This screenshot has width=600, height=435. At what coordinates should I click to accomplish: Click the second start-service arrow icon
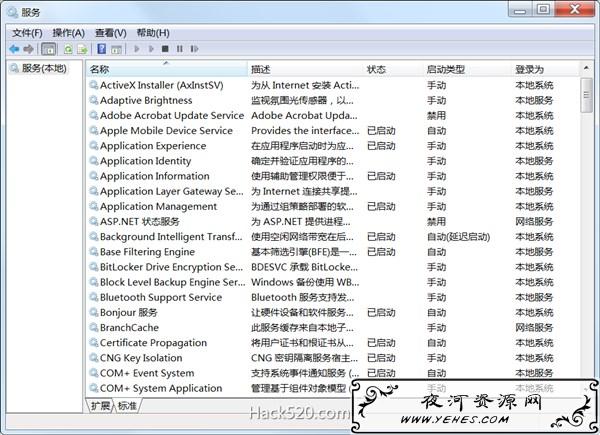[151, 49]
